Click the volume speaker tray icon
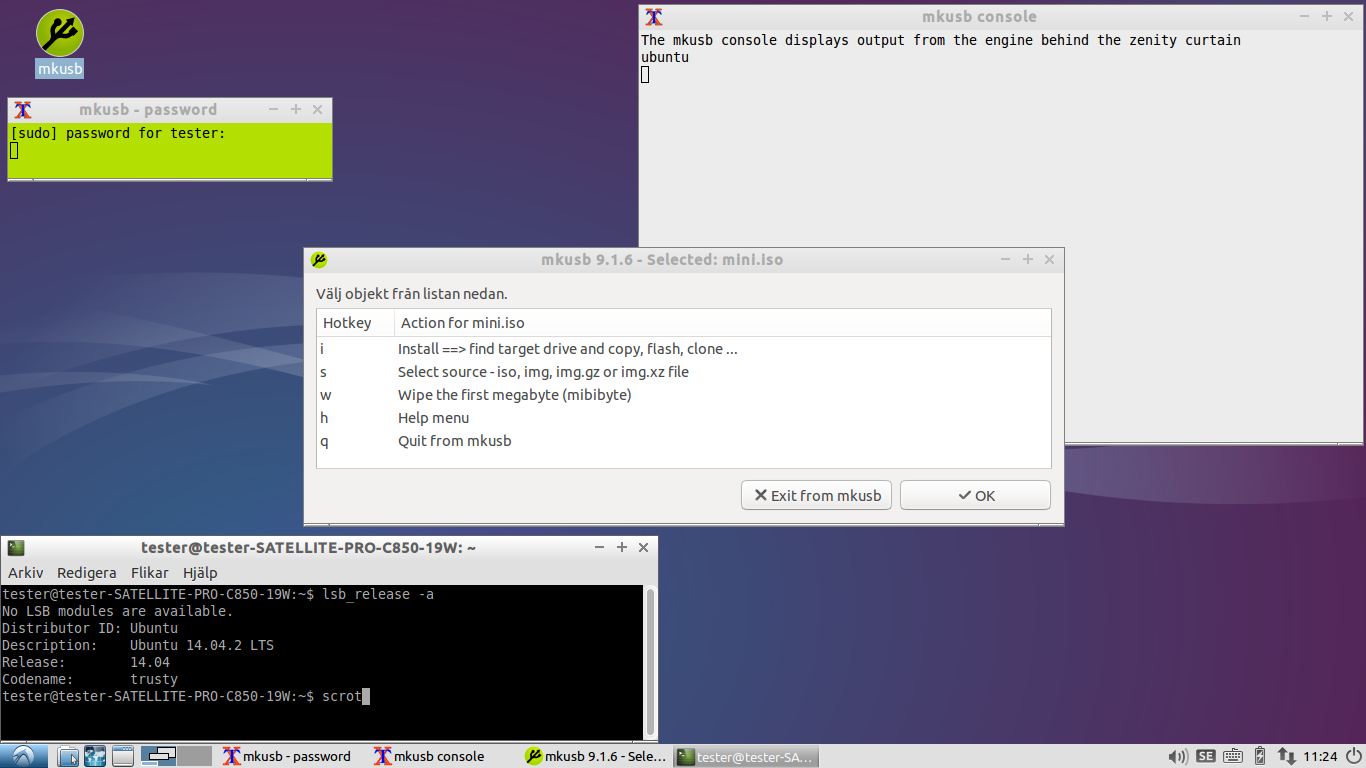Screen dimensions: 1366x768 1178,756
